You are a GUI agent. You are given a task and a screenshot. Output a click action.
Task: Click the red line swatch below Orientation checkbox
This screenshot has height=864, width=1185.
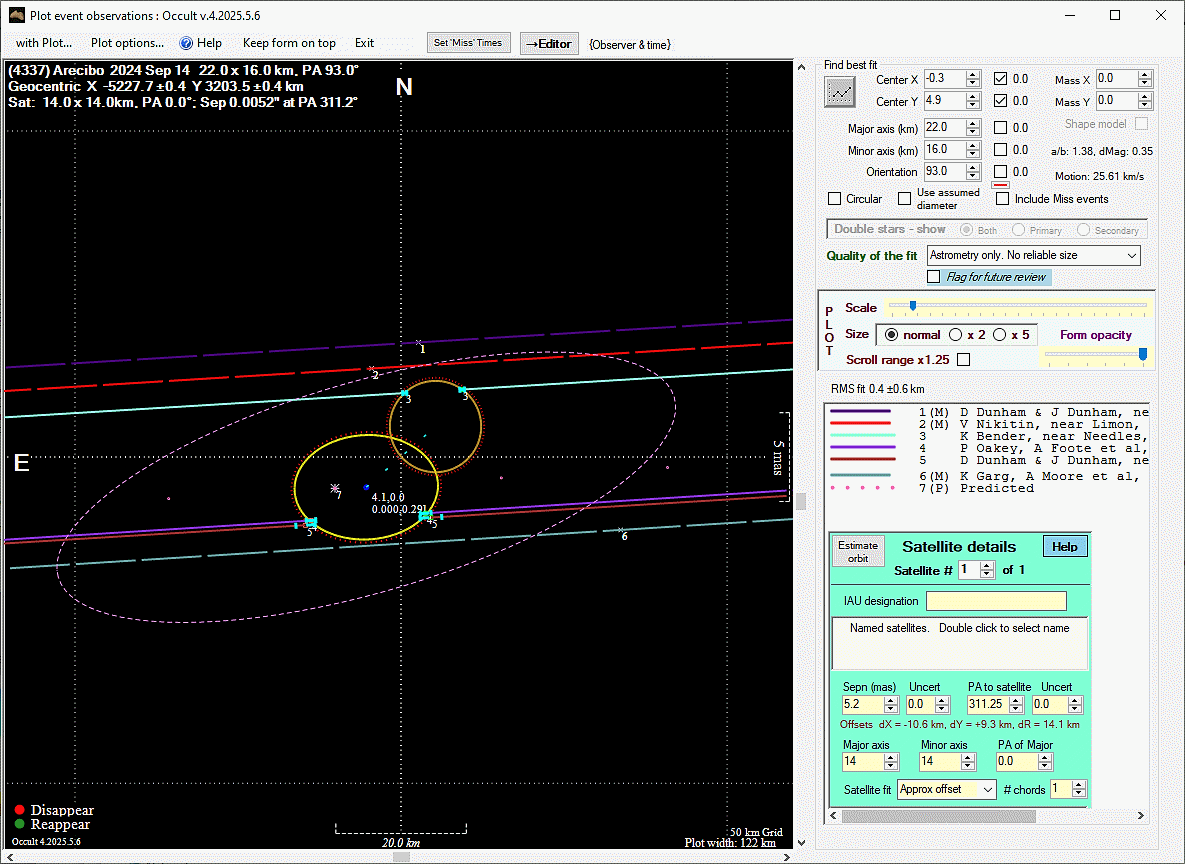point(1001,185)
